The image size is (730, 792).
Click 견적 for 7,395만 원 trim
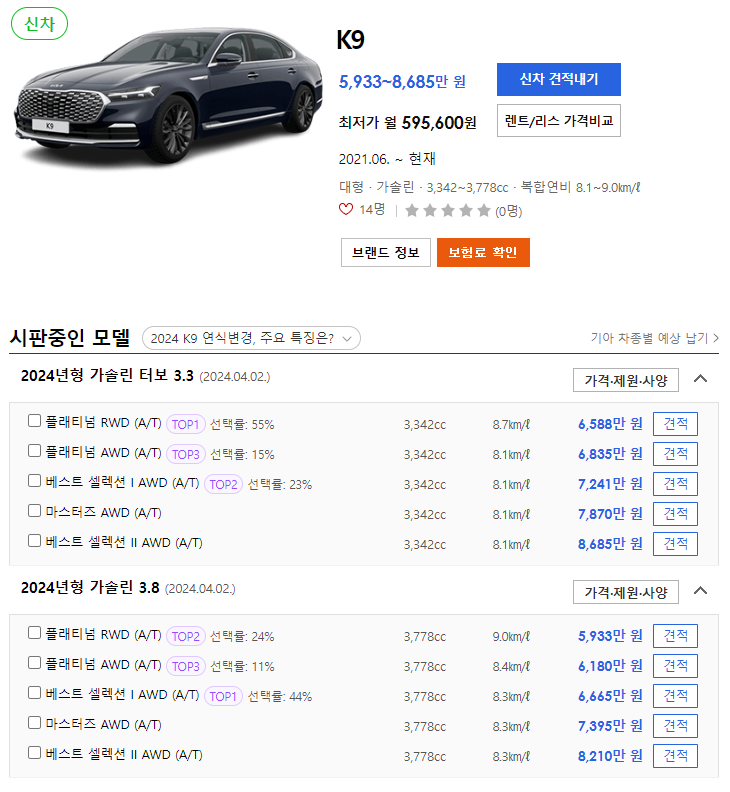(x=675, y=726)
